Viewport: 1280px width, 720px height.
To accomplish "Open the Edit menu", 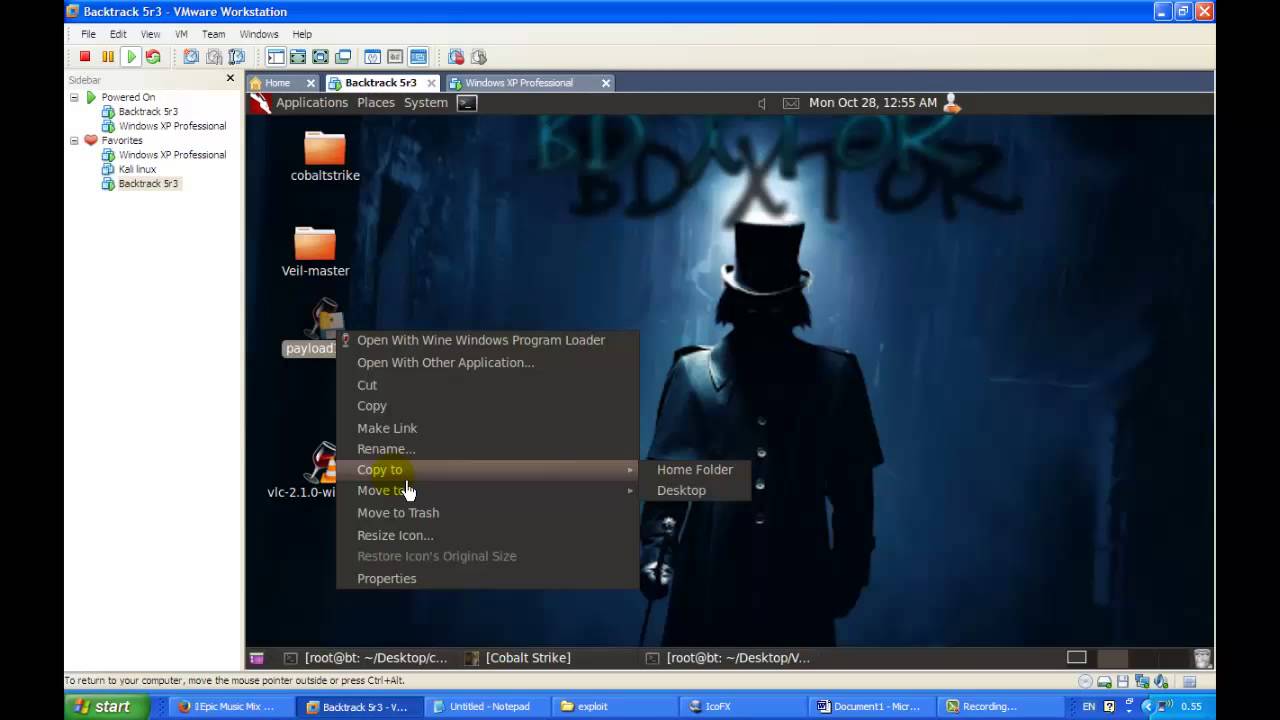I will 118,34.
